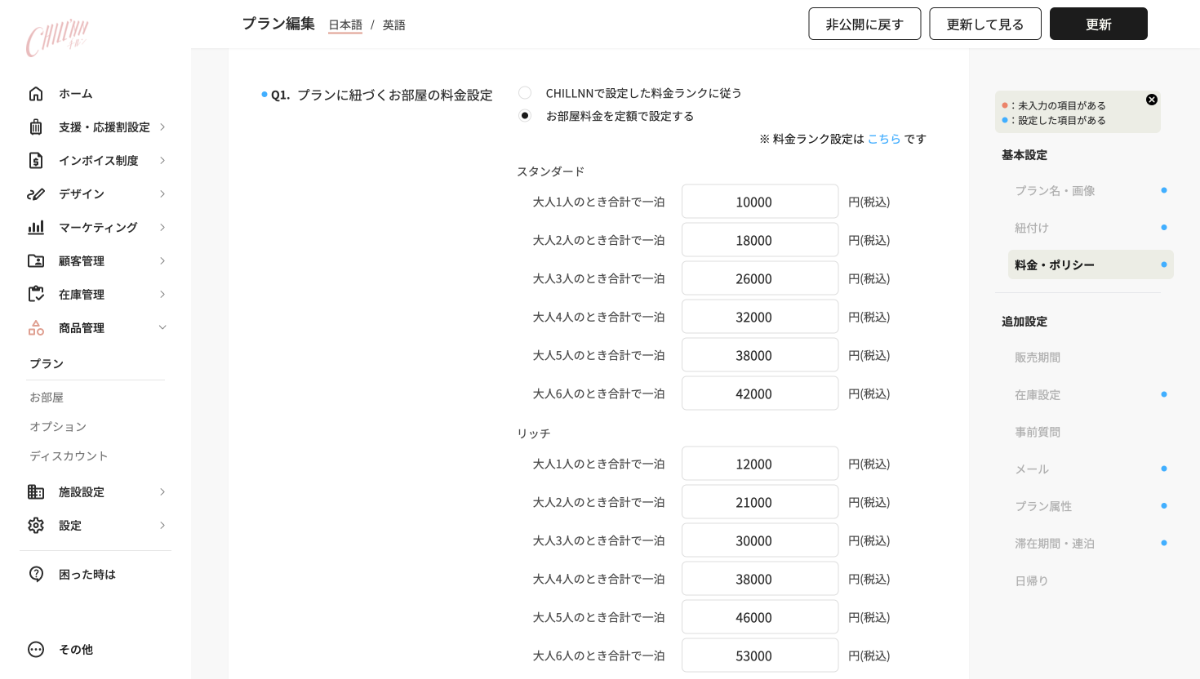Open the 顧客管理 customer management icon
Image resolution: width=1200 pixels, height=679 pixels.
coord(36,261)
